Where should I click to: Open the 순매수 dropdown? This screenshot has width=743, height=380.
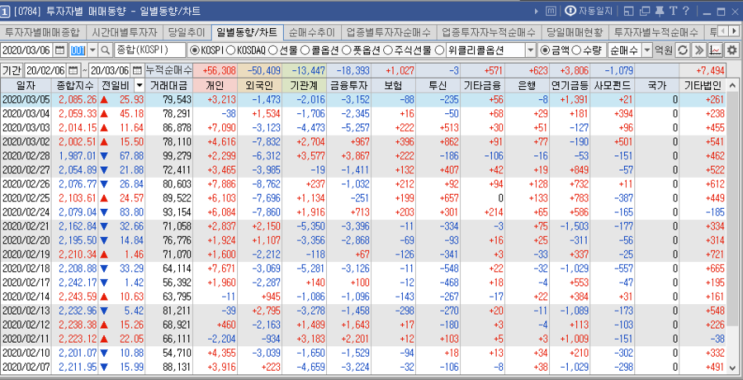[646, 50]
